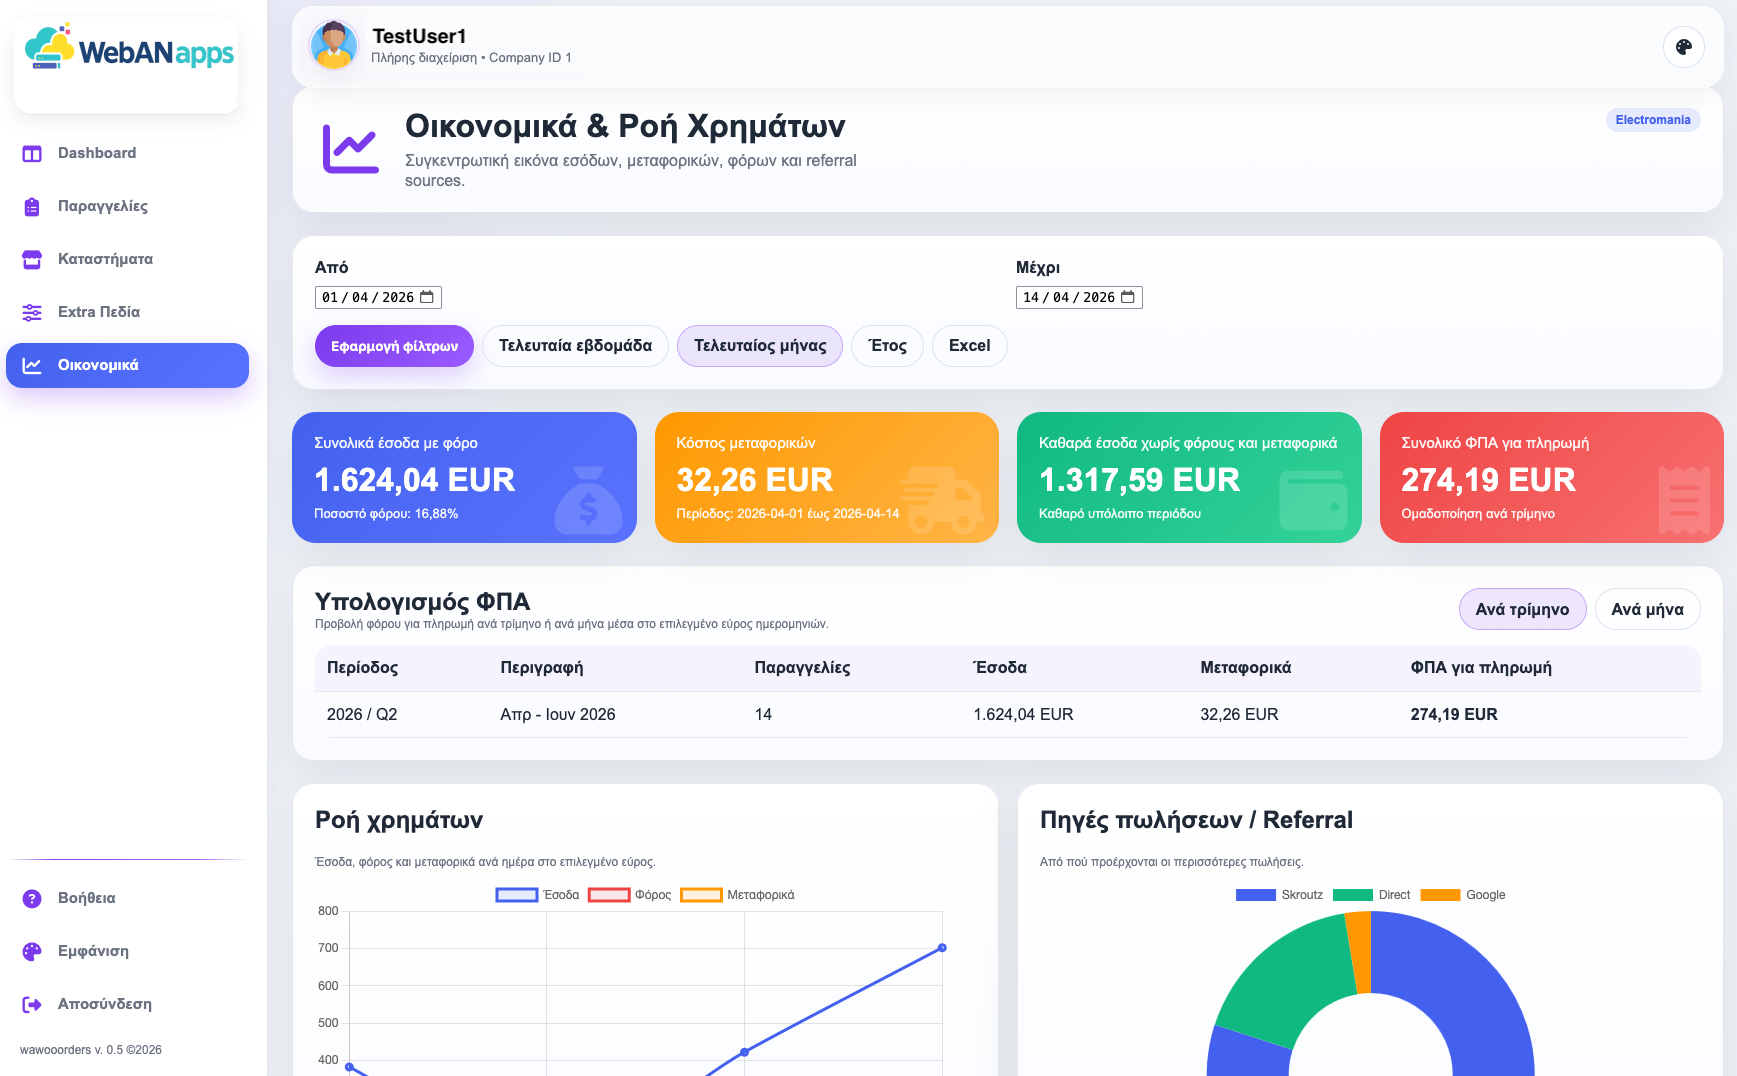
Task: Toggle Έσοδα series in cash flow legend
Action: 538,895
